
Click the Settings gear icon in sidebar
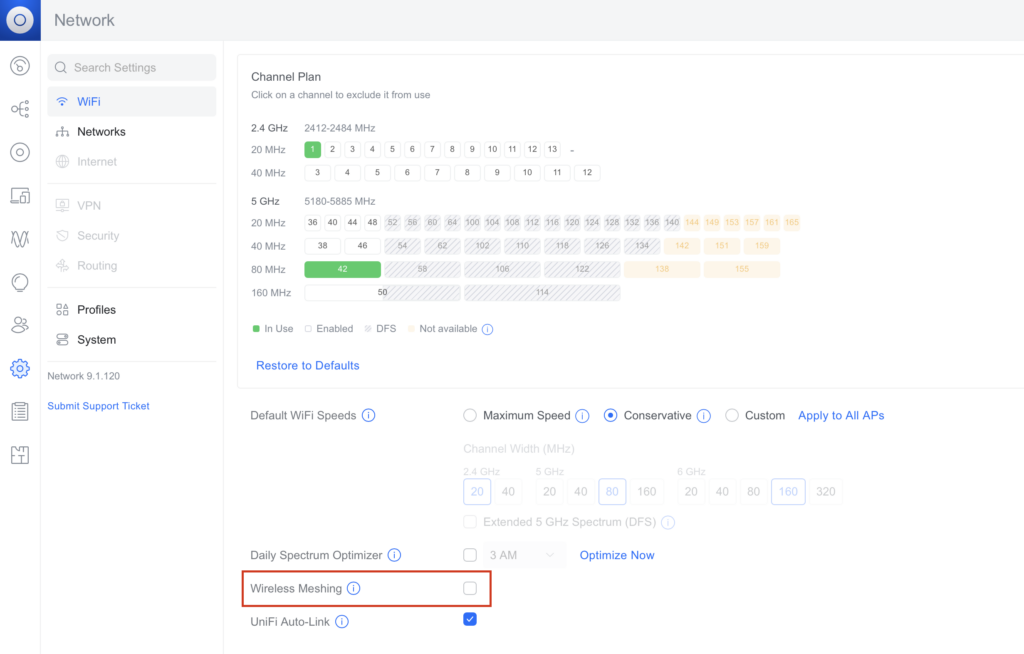click(20, 369)
